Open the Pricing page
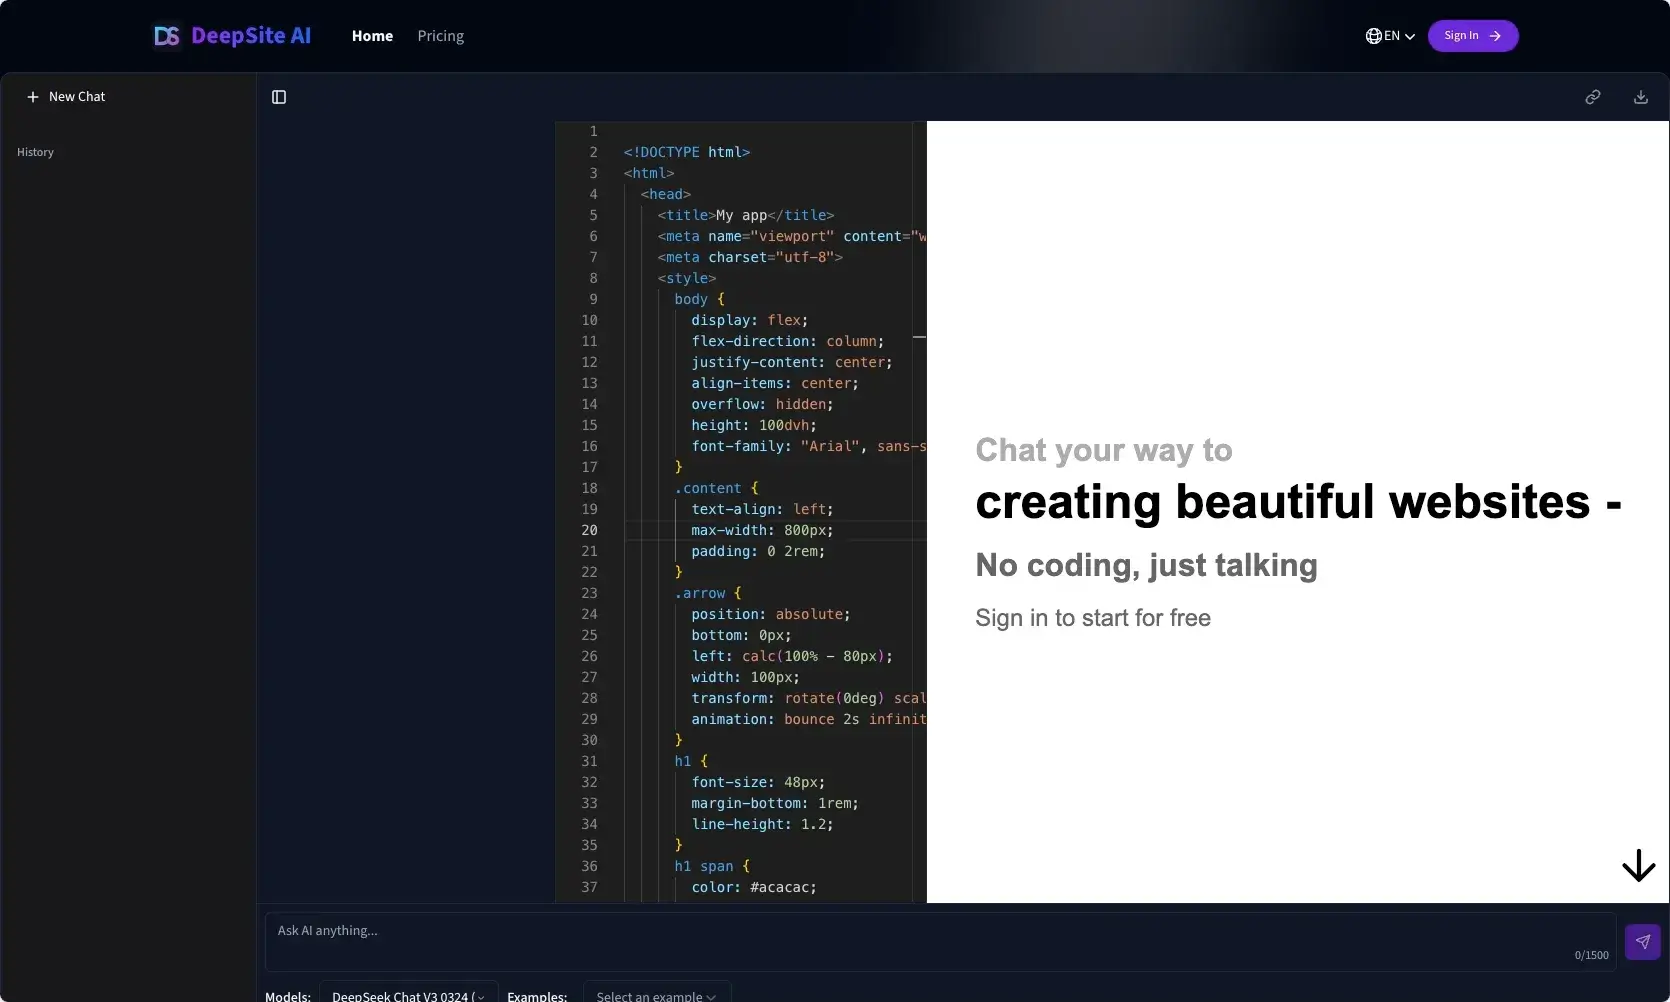This screenshot has height=1002, width=1670. [x=440, y=36]
